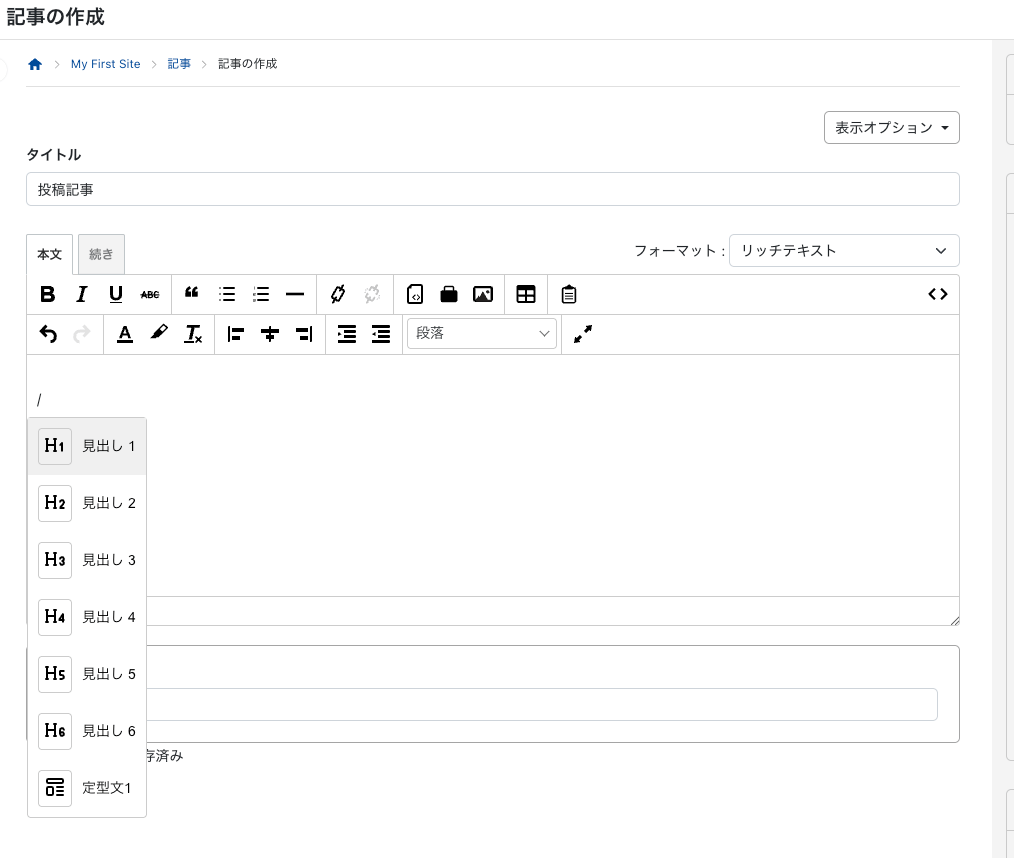Choose 定型文1 from the slash menu
Viewport: 1014px width, 858px height.
[x=87, y=788]
